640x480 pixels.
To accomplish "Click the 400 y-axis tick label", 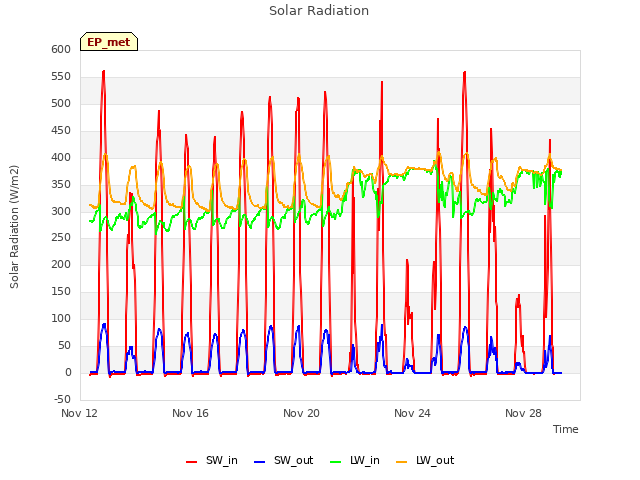I will [x=61, y=157].
